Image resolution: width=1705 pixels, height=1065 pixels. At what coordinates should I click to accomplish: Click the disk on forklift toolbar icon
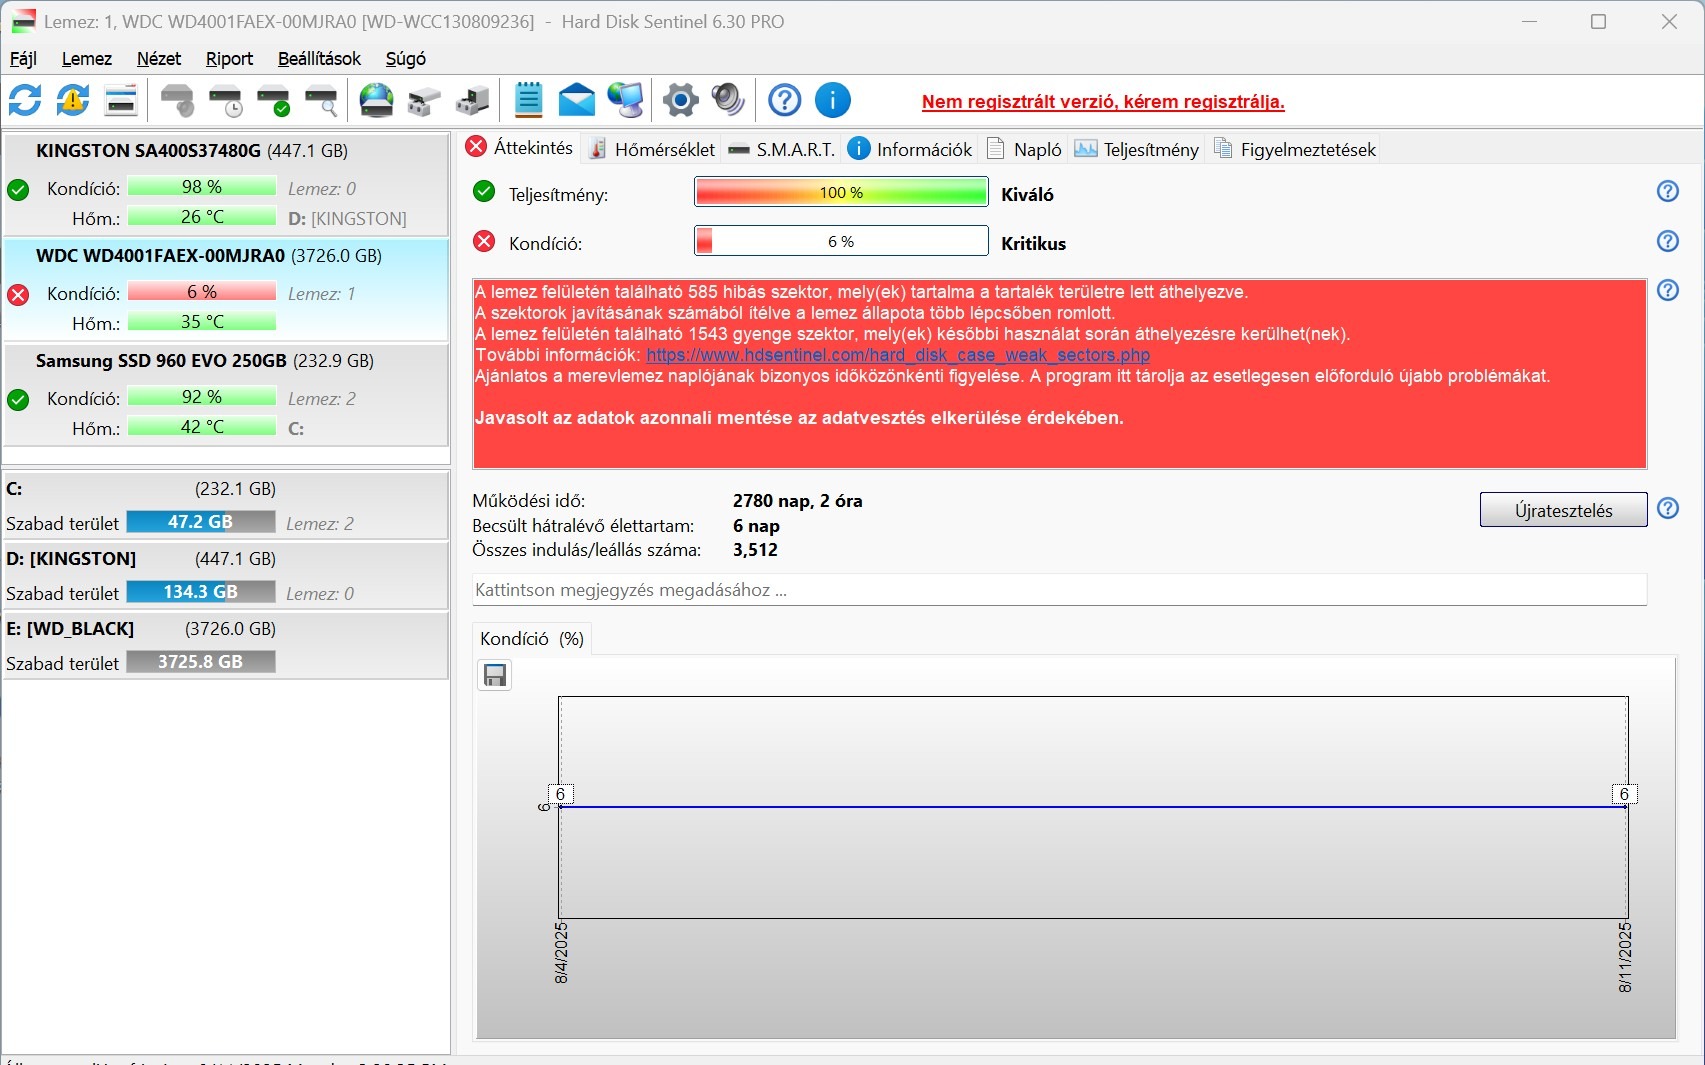(425, 100)
